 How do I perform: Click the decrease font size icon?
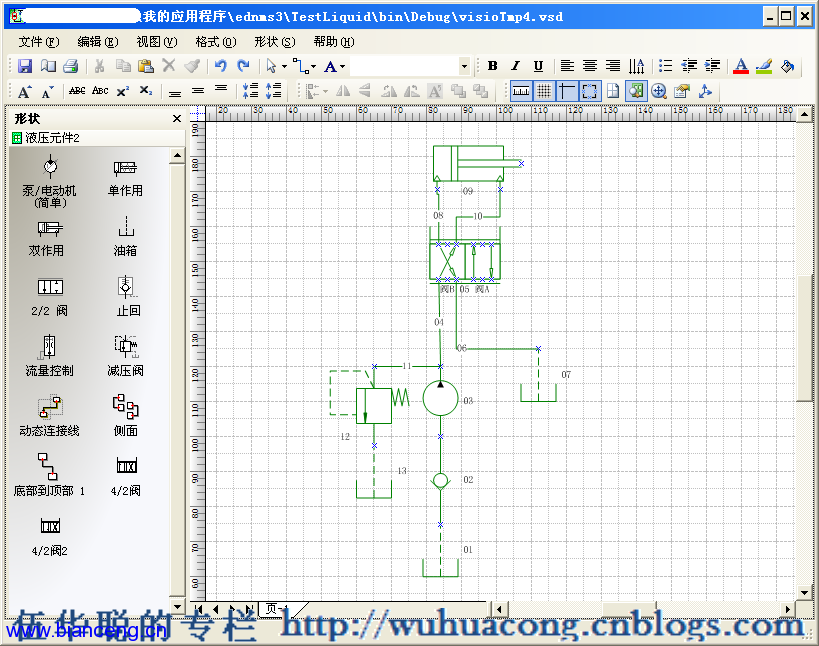[x=48, y=92]
